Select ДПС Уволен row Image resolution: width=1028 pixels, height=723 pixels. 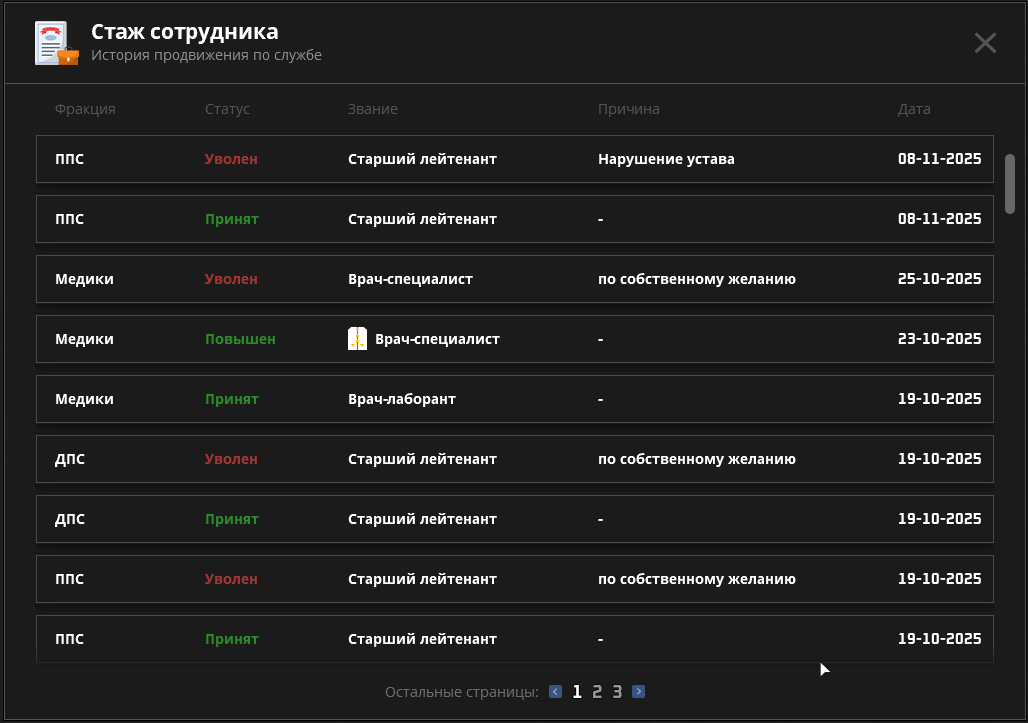[514, 459]
